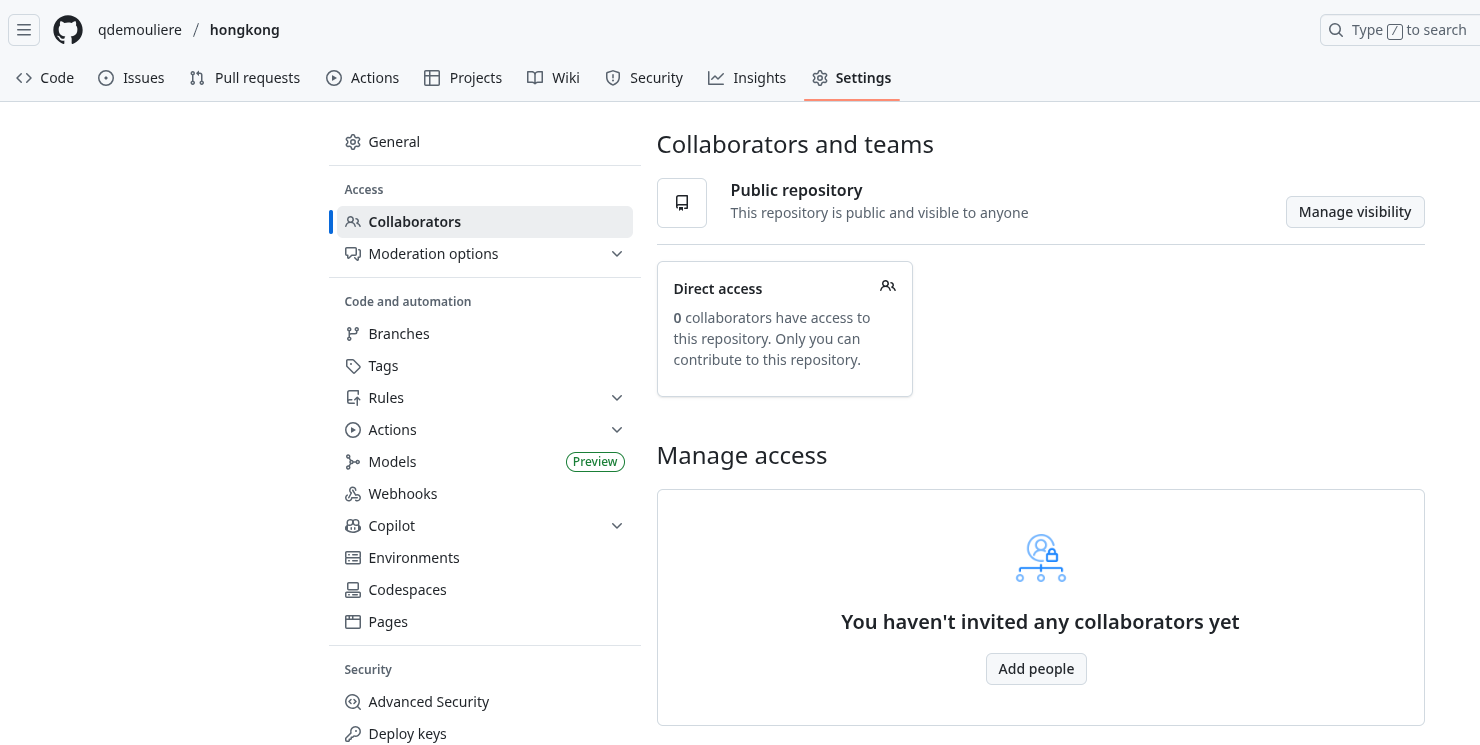Open General settings in sidebar
Viewport: 1480px width, 745px height.
394,142
